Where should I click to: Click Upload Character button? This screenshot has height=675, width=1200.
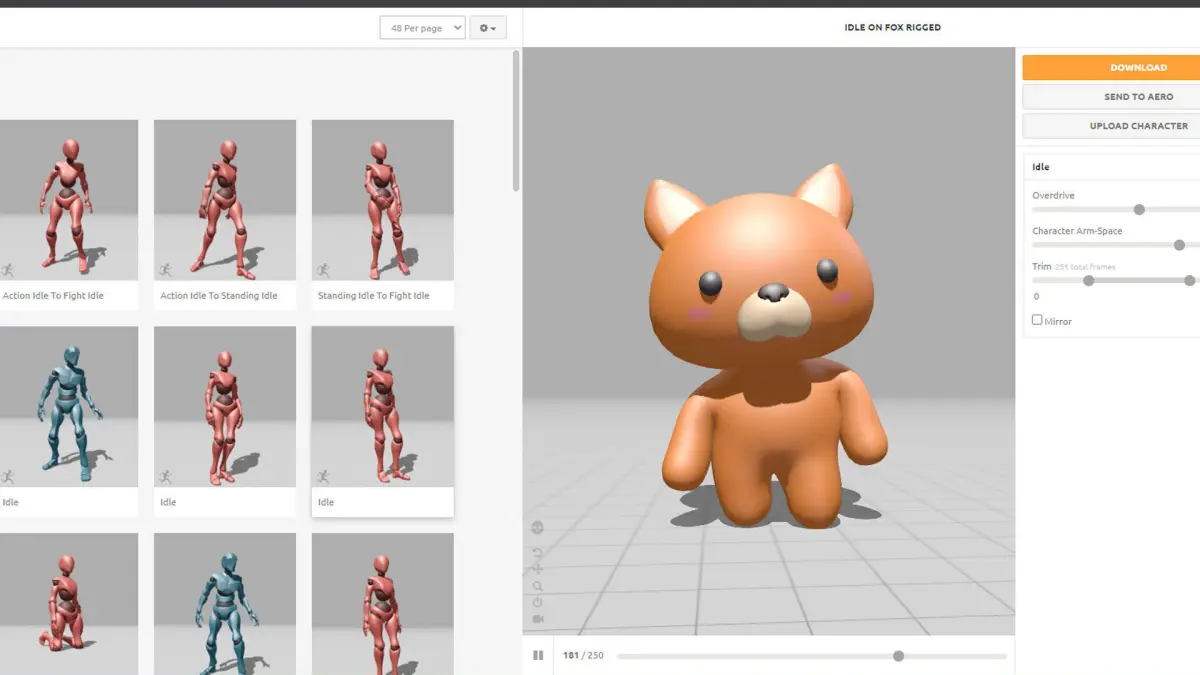click(1111, 126)
